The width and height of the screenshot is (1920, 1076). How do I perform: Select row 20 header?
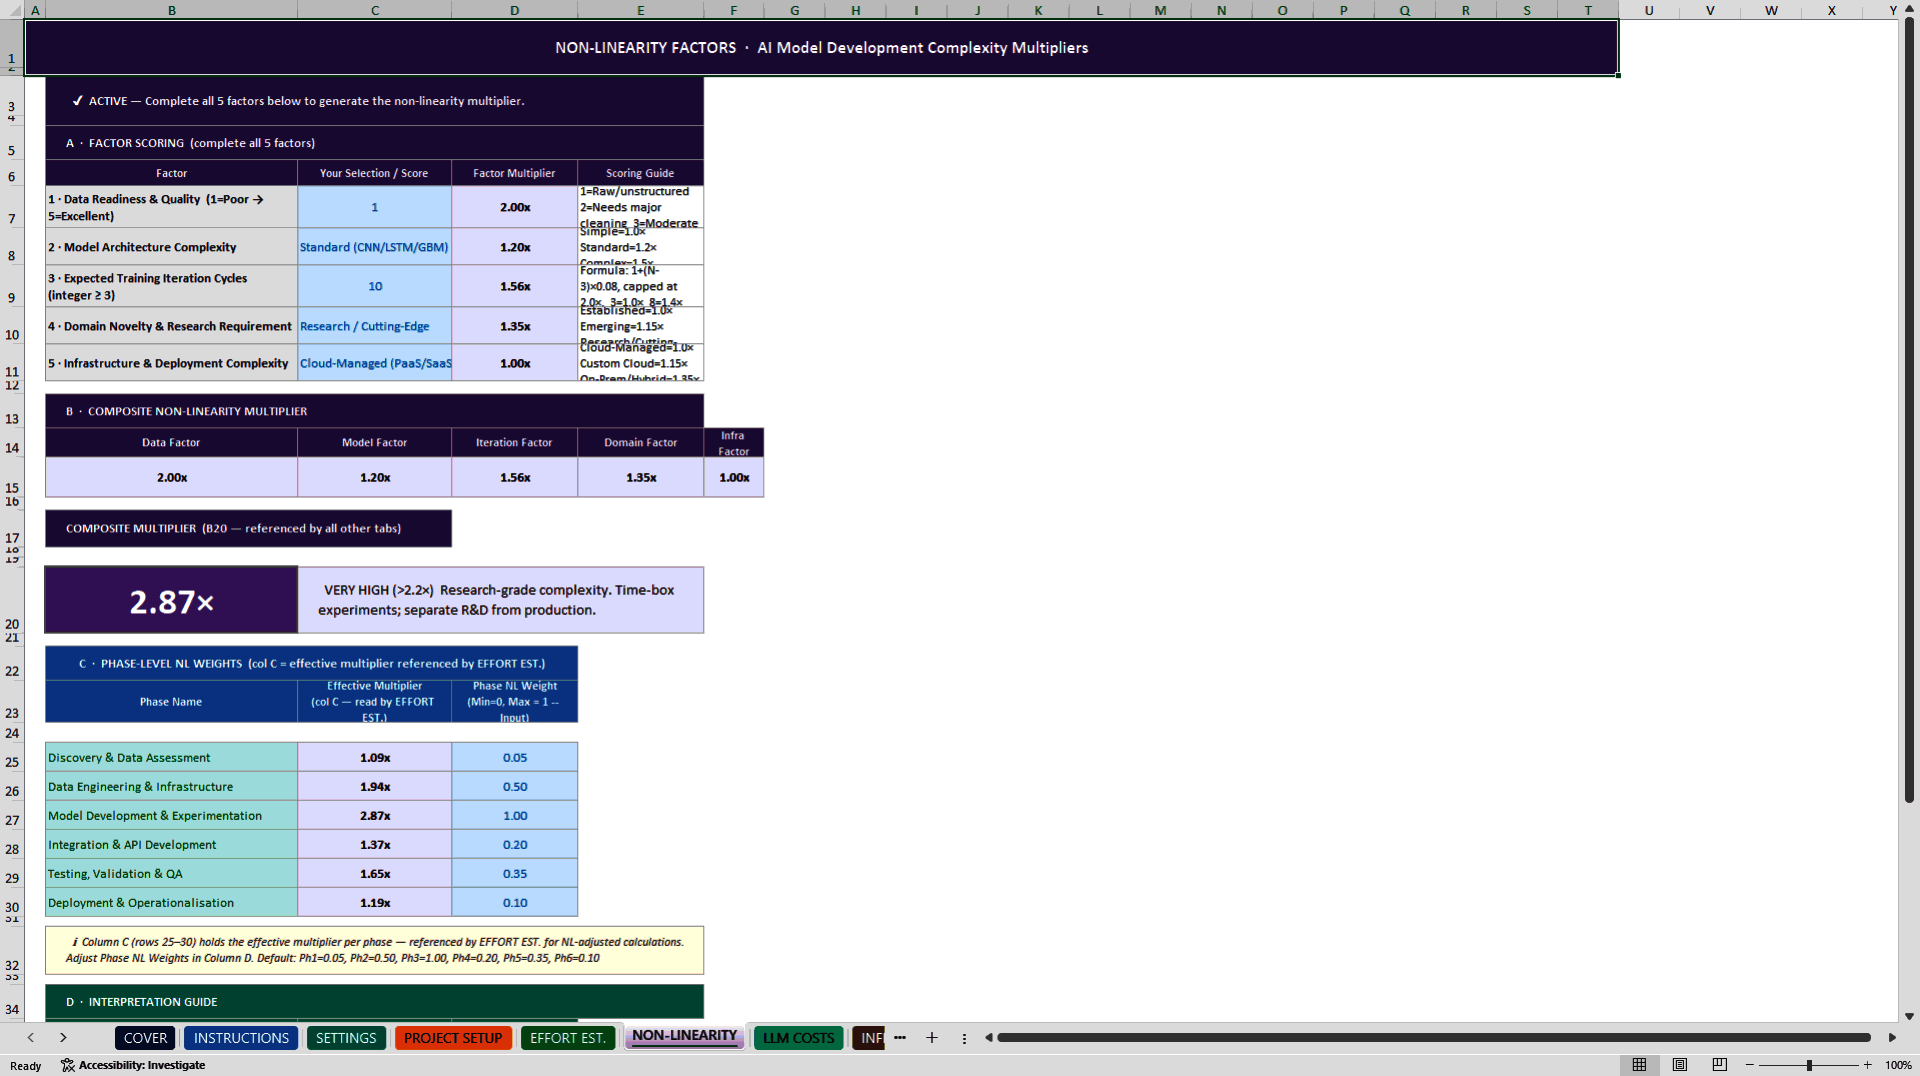12,600
